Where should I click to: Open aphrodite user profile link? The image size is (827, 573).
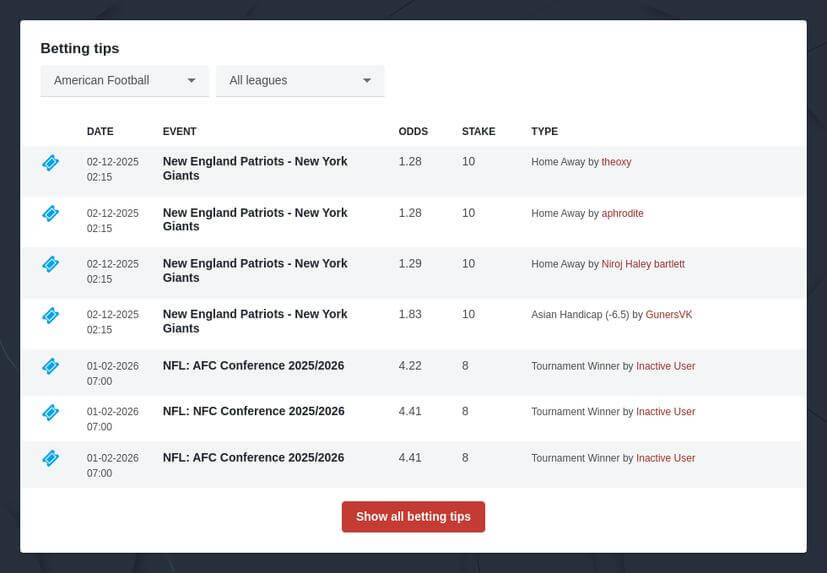[622, 214]
